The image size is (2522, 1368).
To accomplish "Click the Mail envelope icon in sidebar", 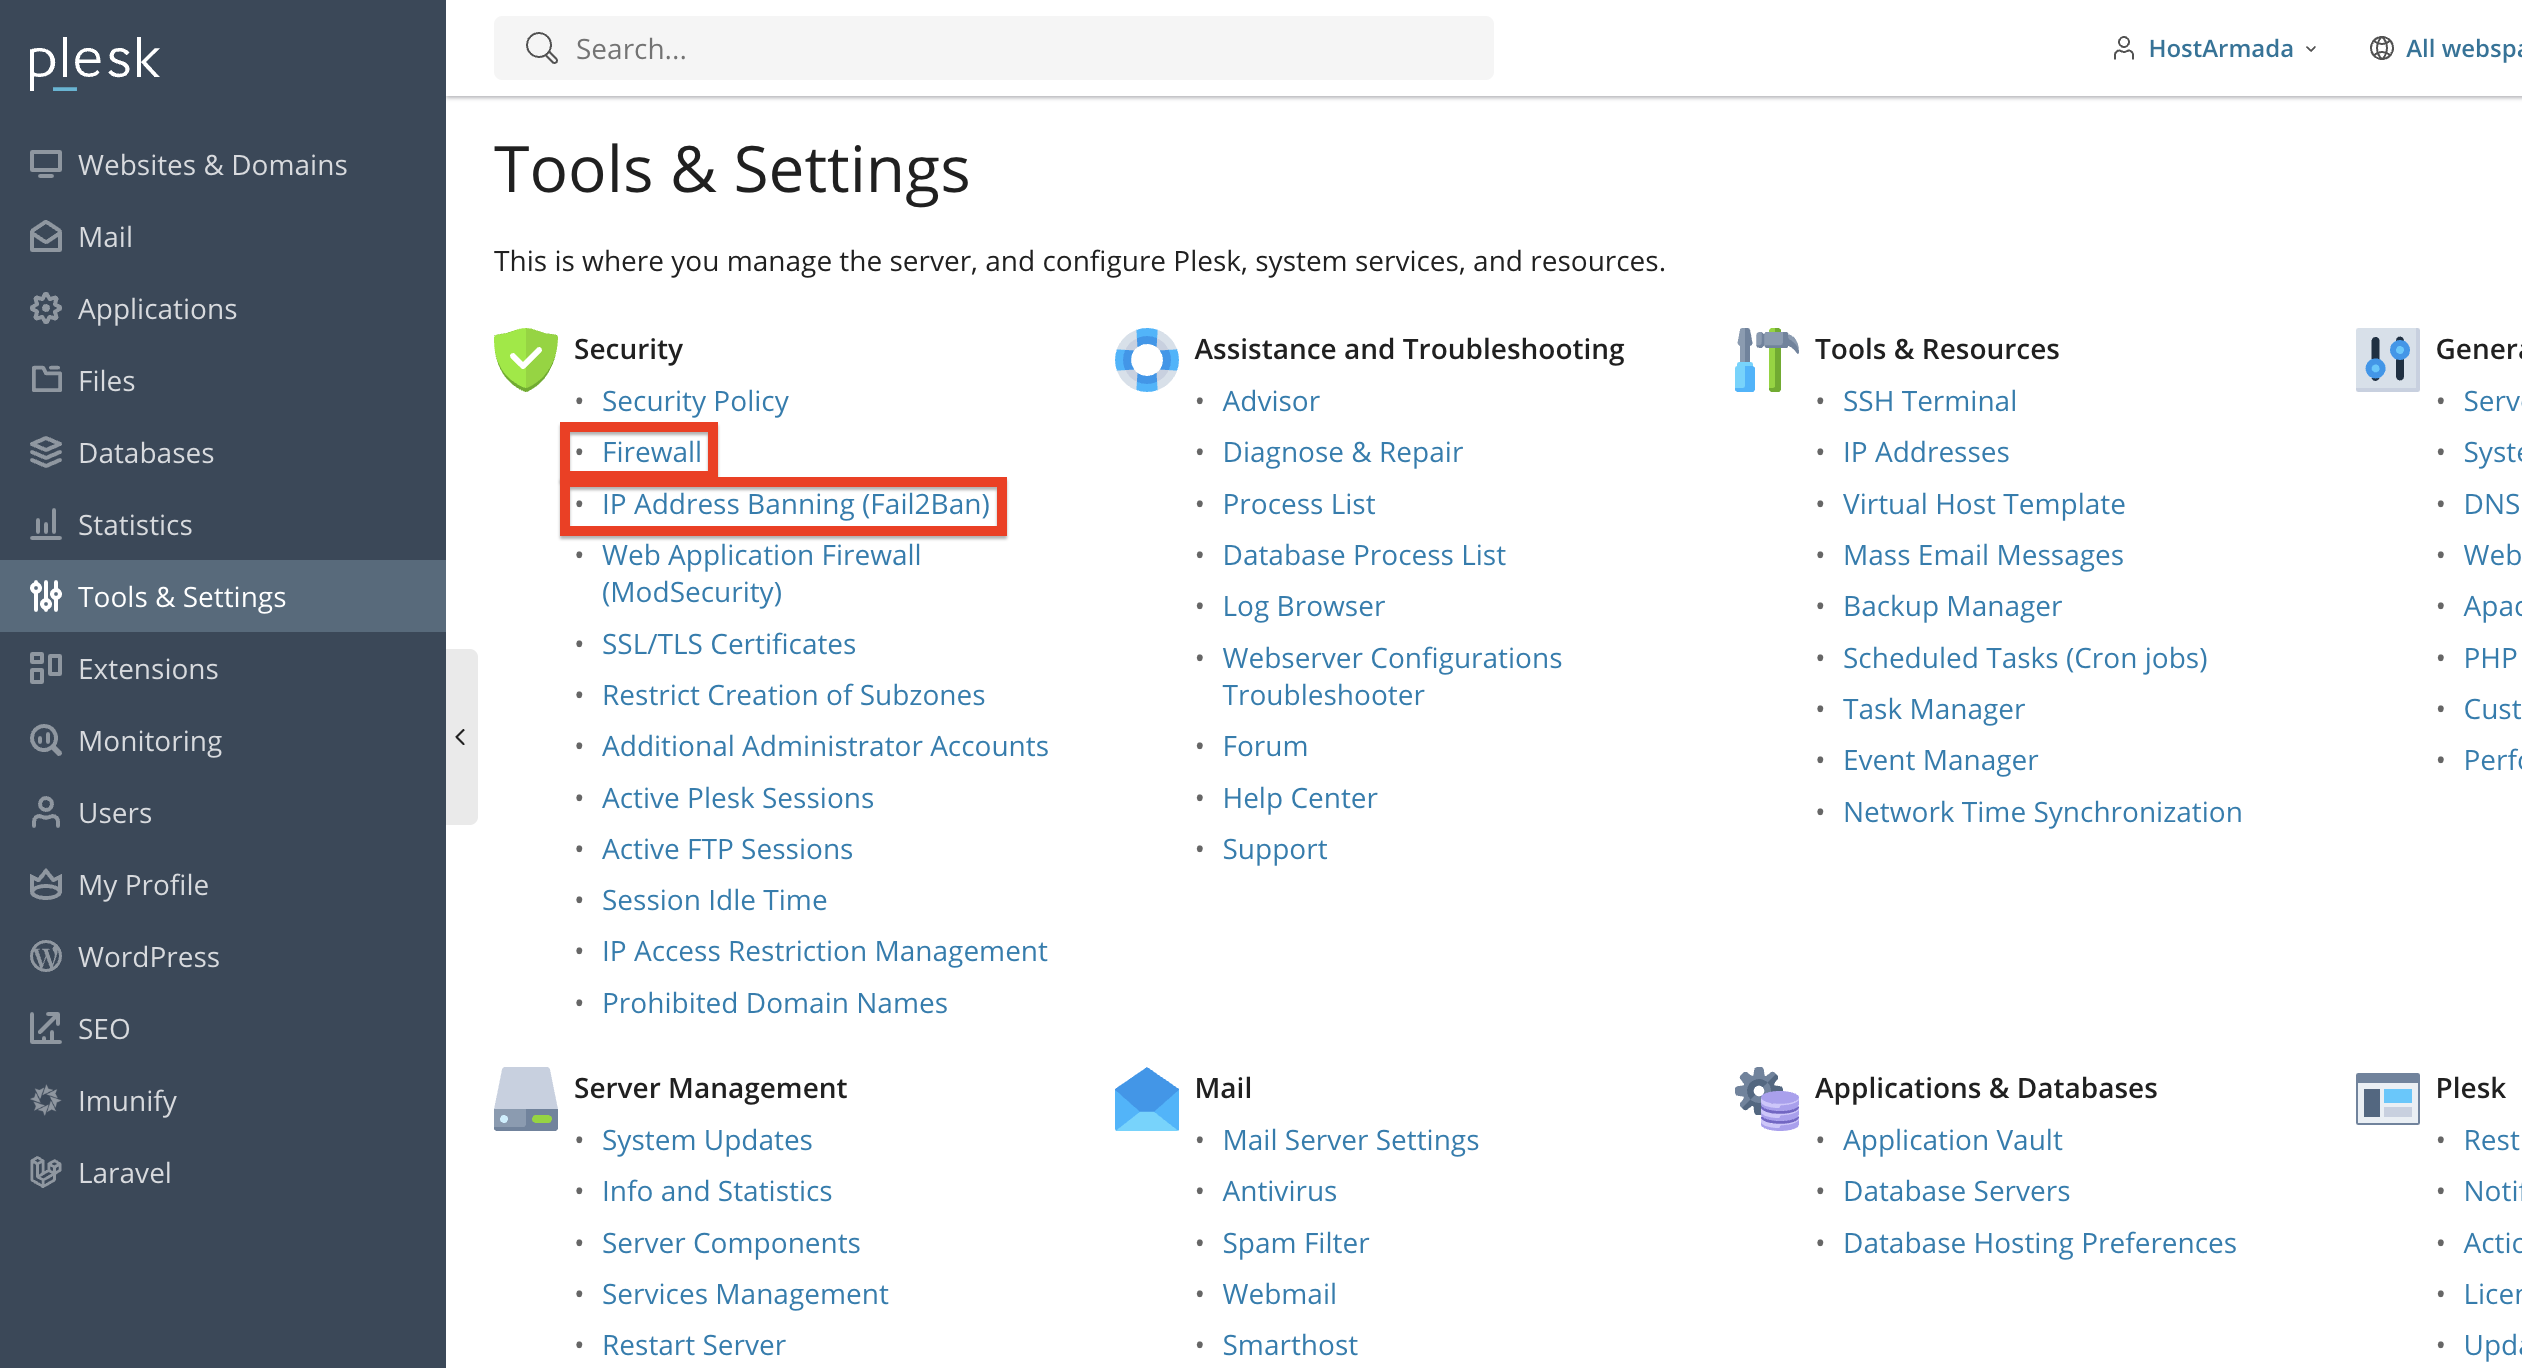I will coord(46,236).
